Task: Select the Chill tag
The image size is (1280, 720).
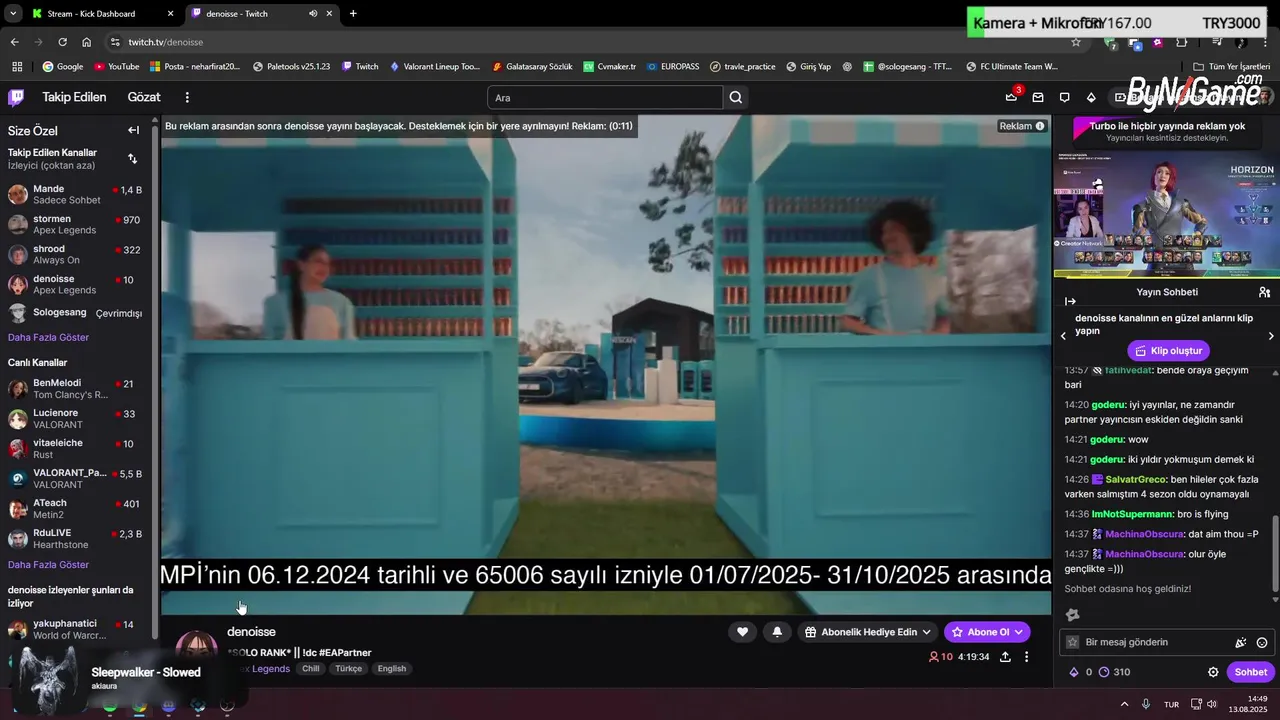Action: tap(311, 668)
